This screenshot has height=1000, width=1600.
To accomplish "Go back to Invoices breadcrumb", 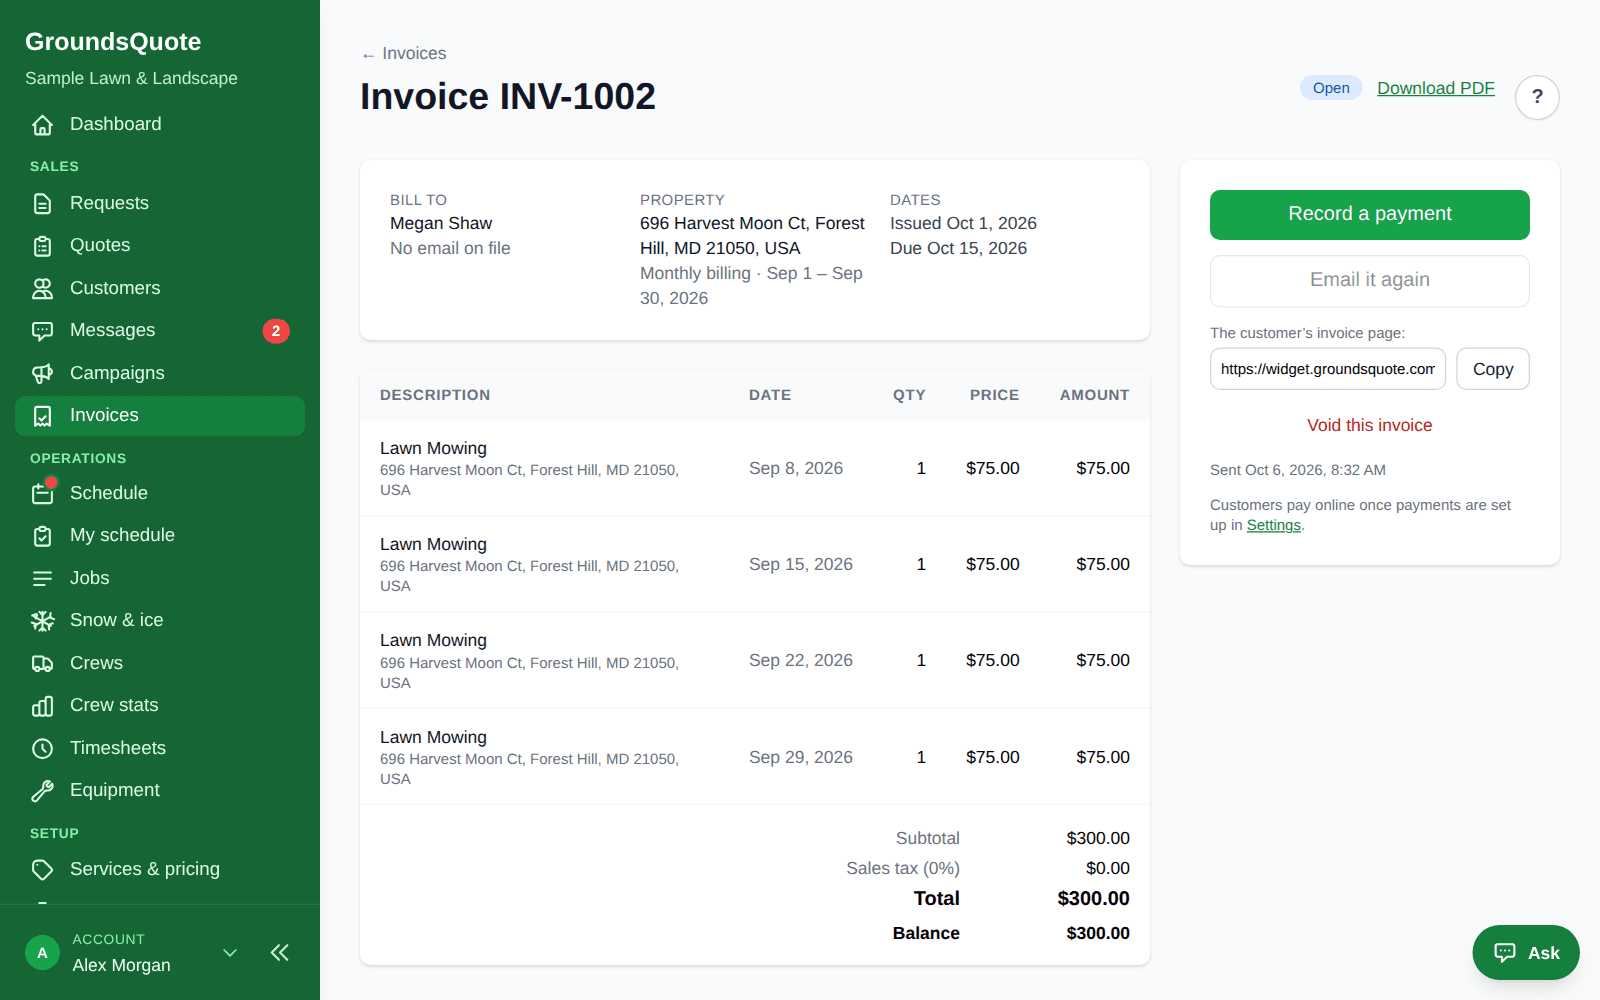I will coord(404,54).
